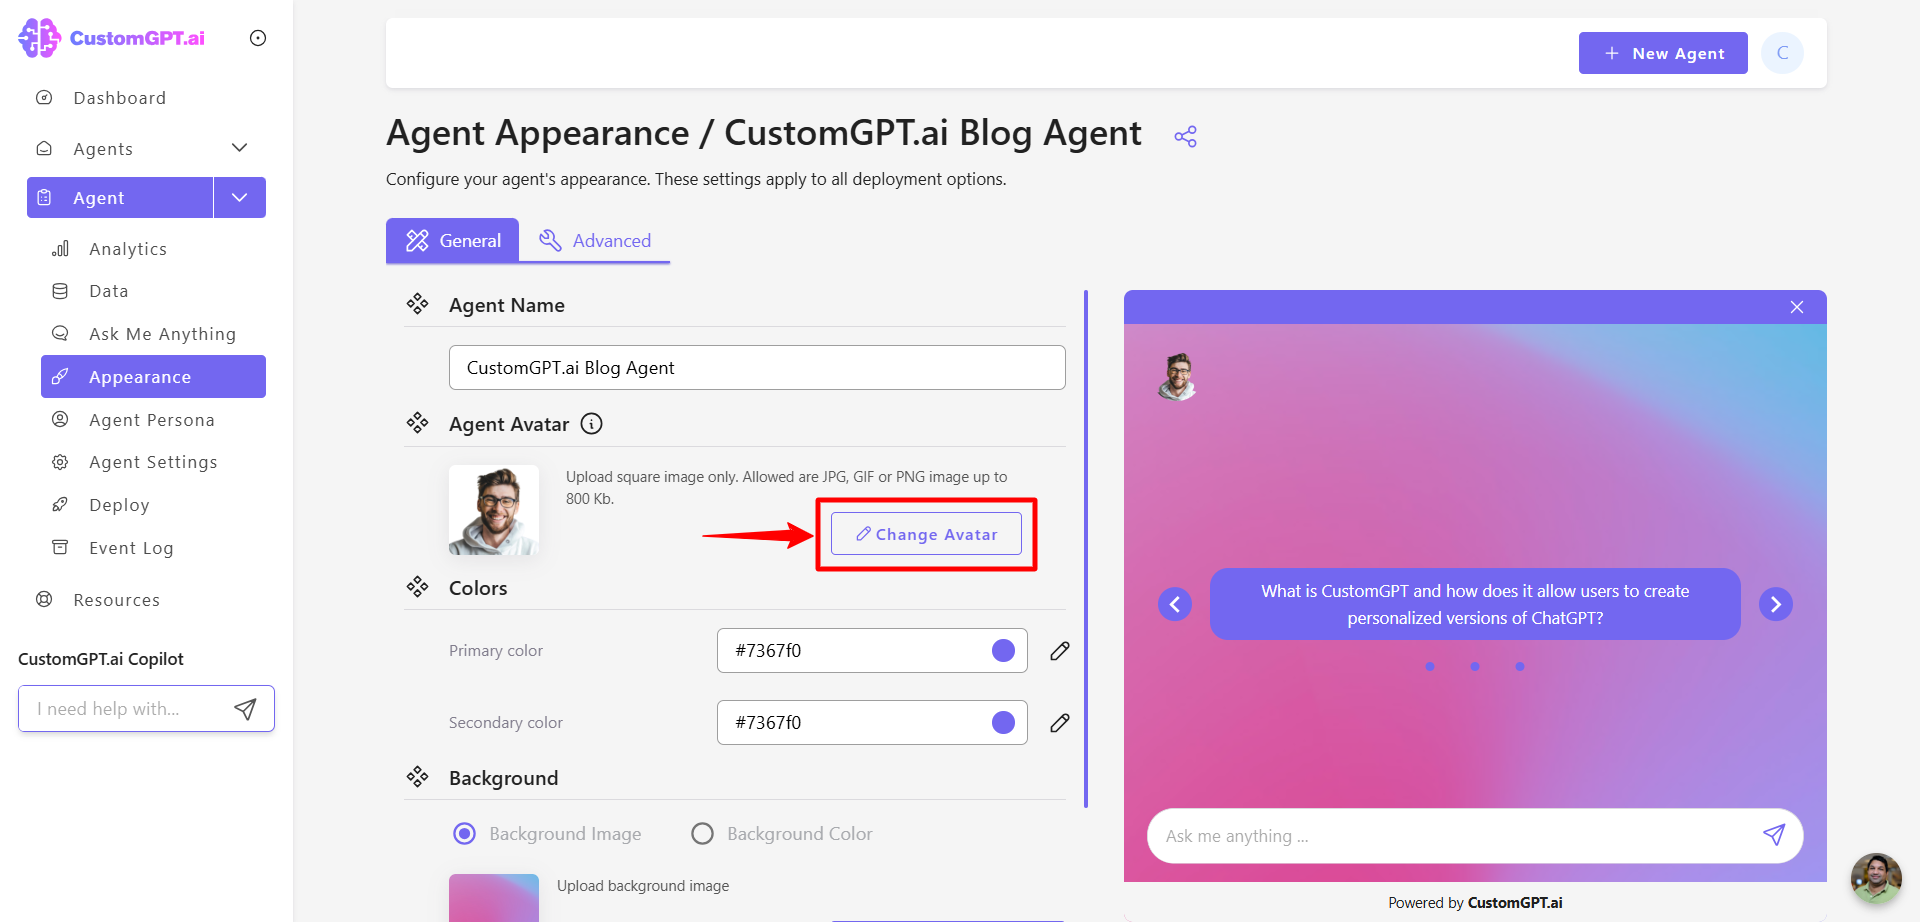Show Agent Avatar info tooltip icon
Image resolution: width=1920 pixels, height=922 pixels.
point(592,424)
